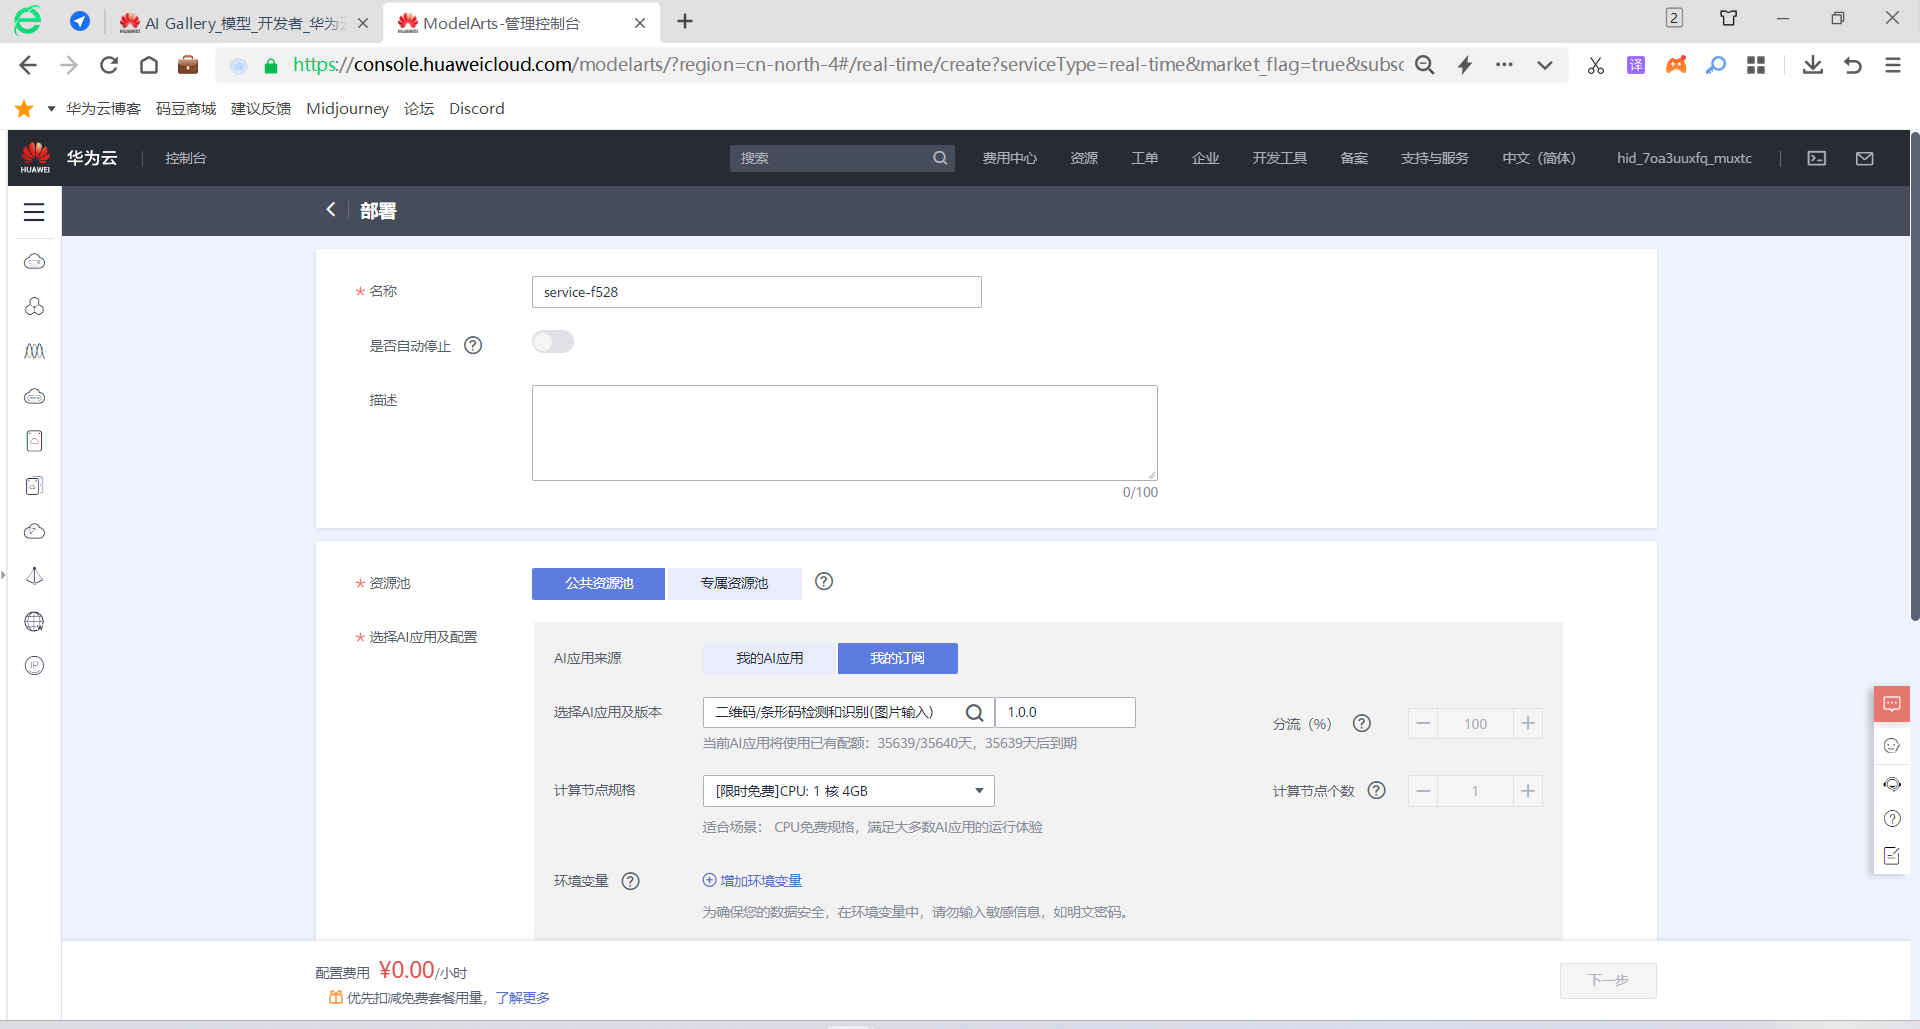Open the 中文 (简体) language menu
Image resolution: width=1920 pixels, height=1029 pixels.
click(x=1538, y=158)
